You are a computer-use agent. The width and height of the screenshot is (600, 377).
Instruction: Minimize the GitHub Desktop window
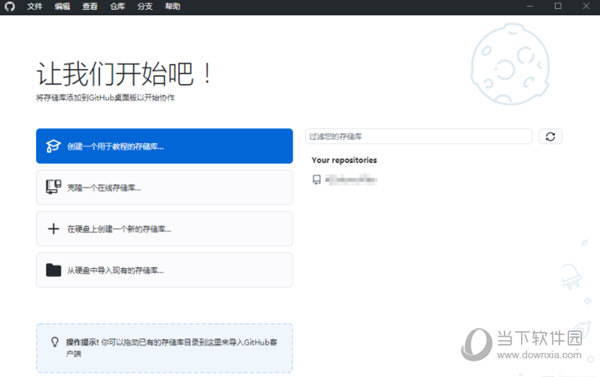pos(530,7)
